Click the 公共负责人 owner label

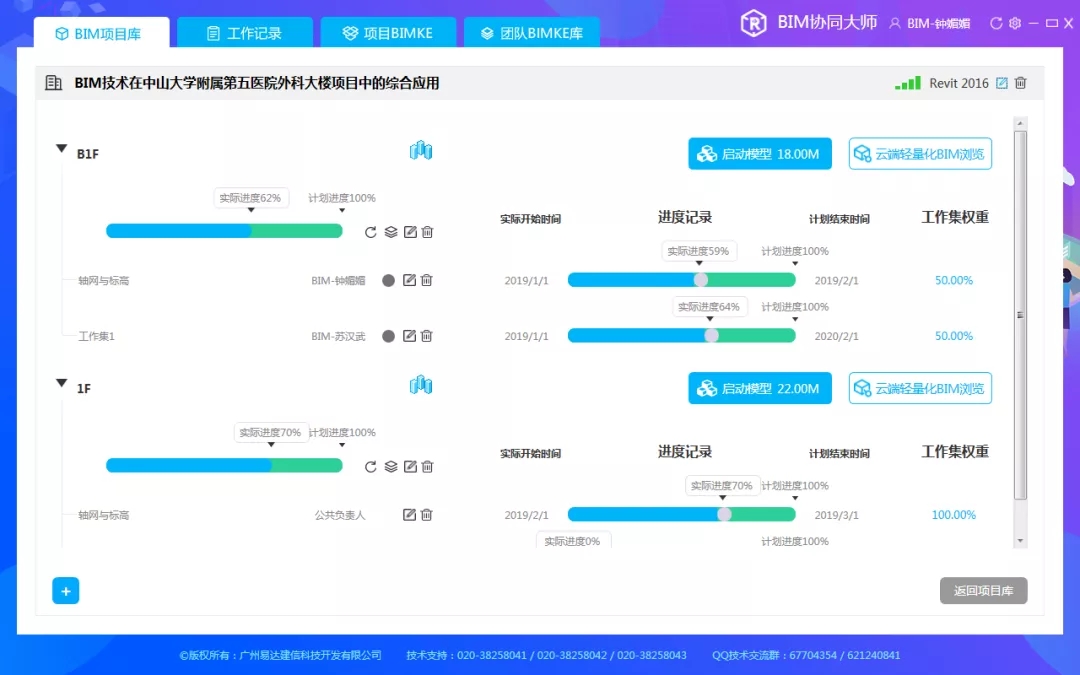click(340, 515)
